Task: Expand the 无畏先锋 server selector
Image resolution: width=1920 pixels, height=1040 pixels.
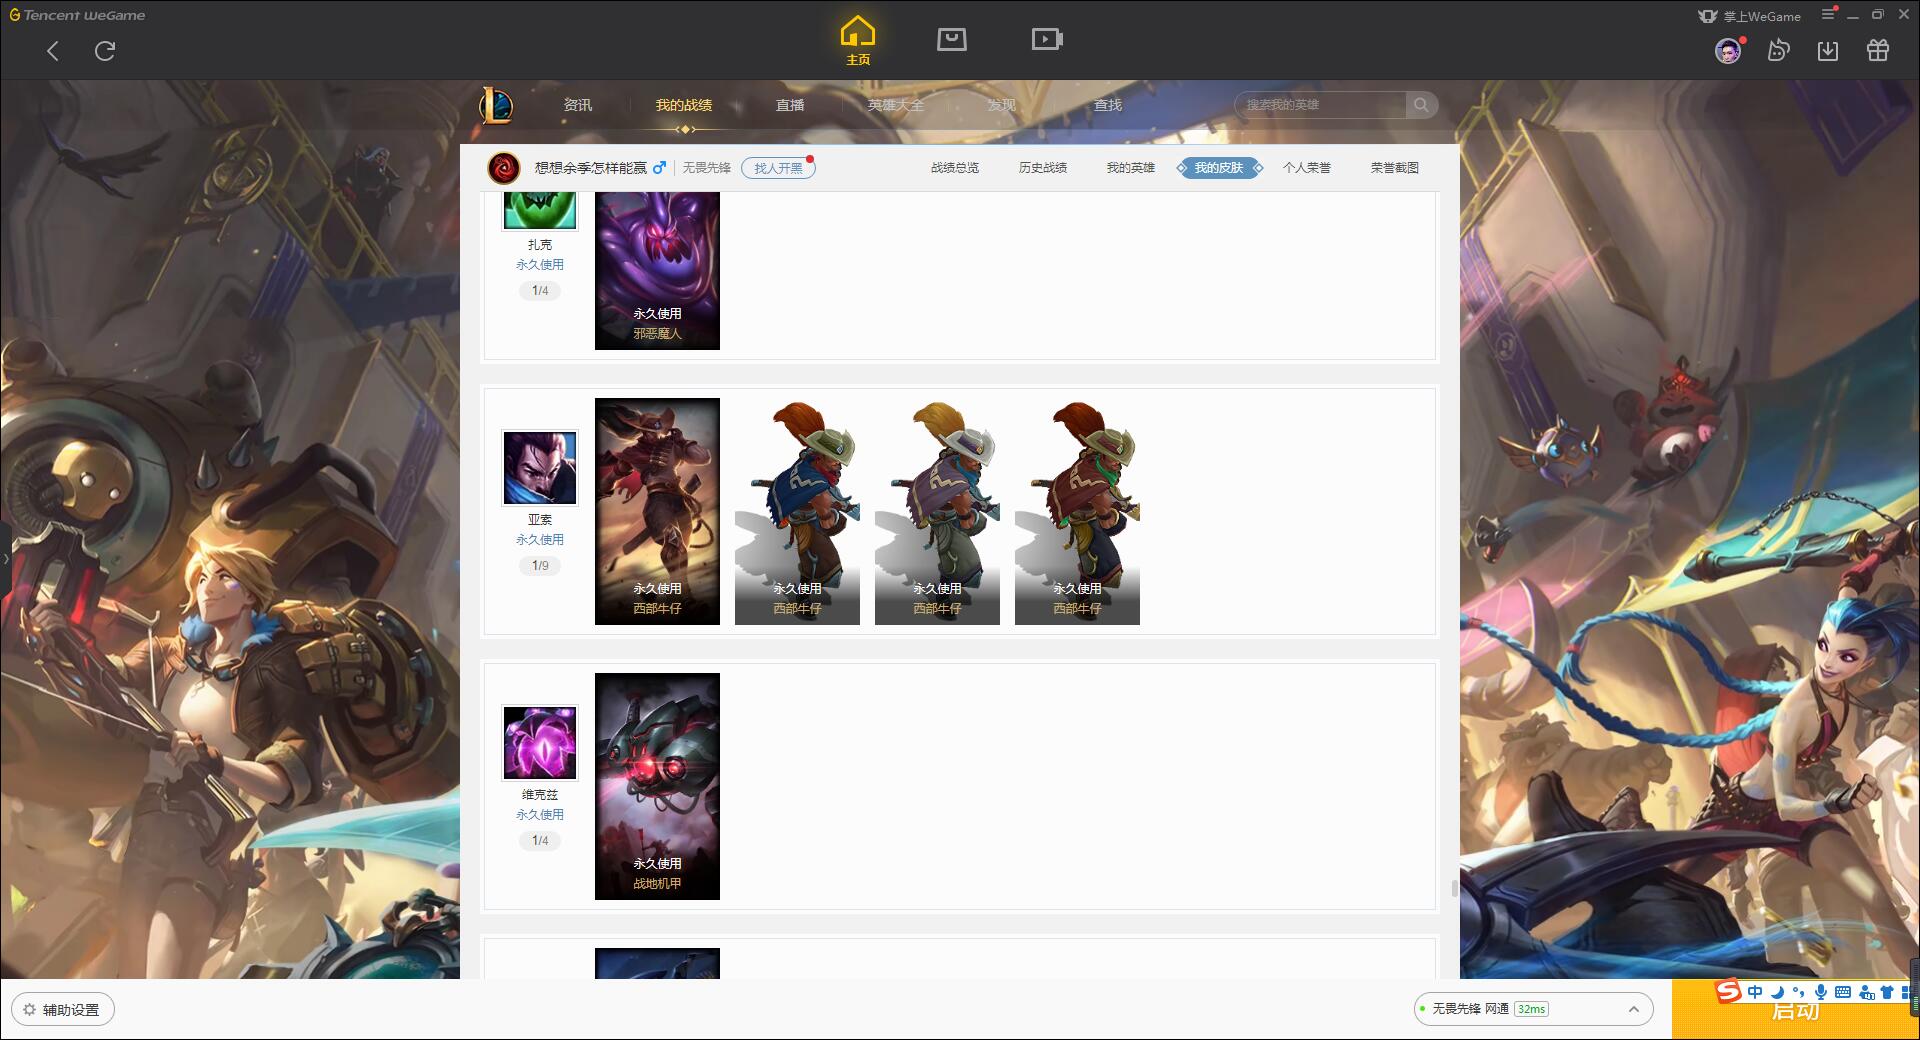Action: pyautogui.click(x=1532, y=1009)
